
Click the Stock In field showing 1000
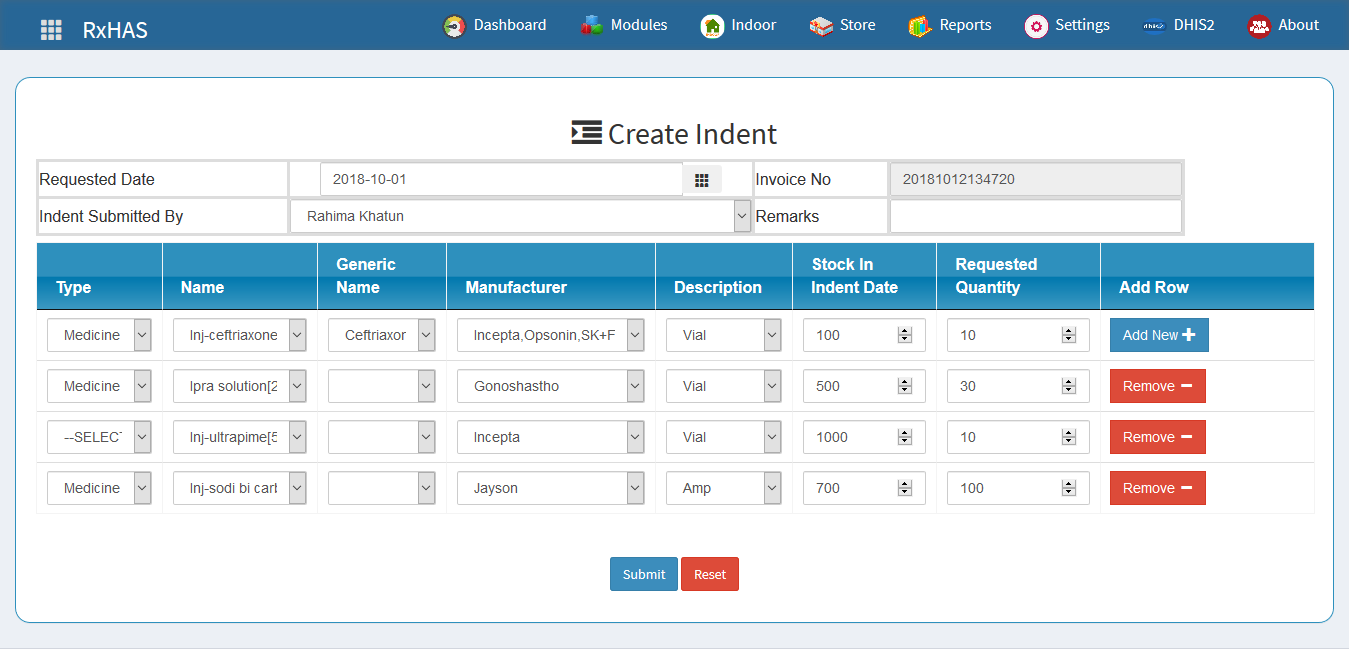click(x=864, y=437)
